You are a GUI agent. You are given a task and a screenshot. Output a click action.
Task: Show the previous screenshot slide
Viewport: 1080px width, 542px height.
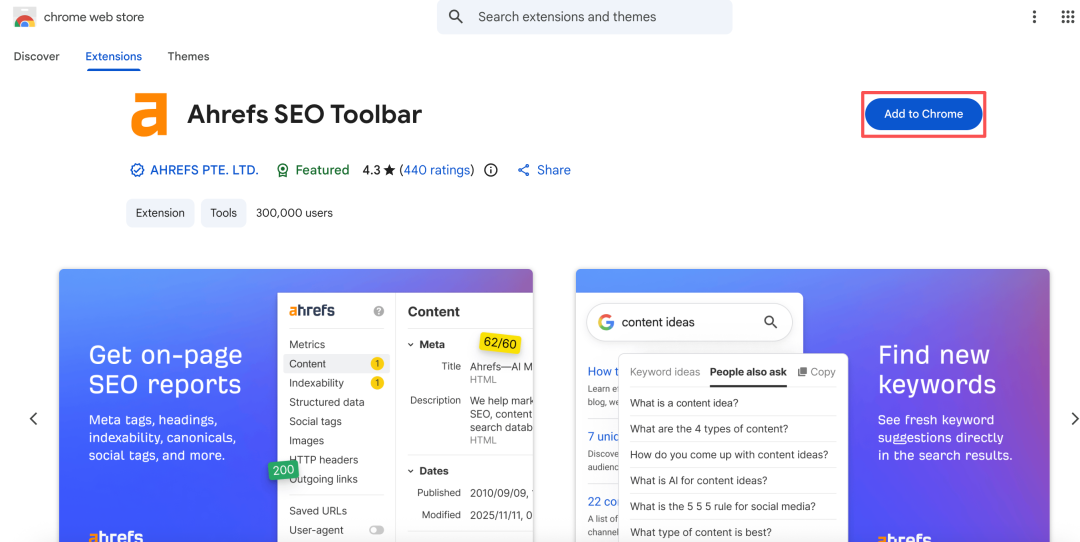[x=33, y=419]
